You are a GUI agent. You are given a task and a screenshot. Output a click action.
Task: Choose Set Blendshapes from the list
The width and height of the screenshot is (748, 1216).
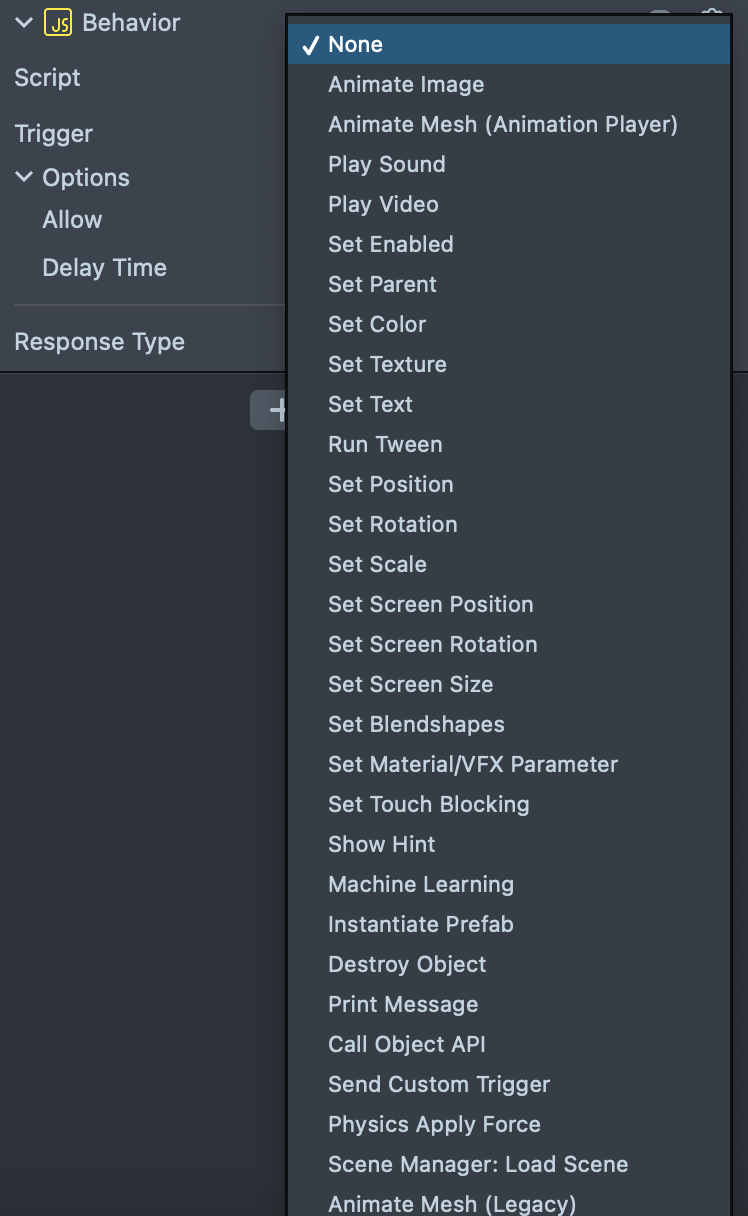pos(416,724)
